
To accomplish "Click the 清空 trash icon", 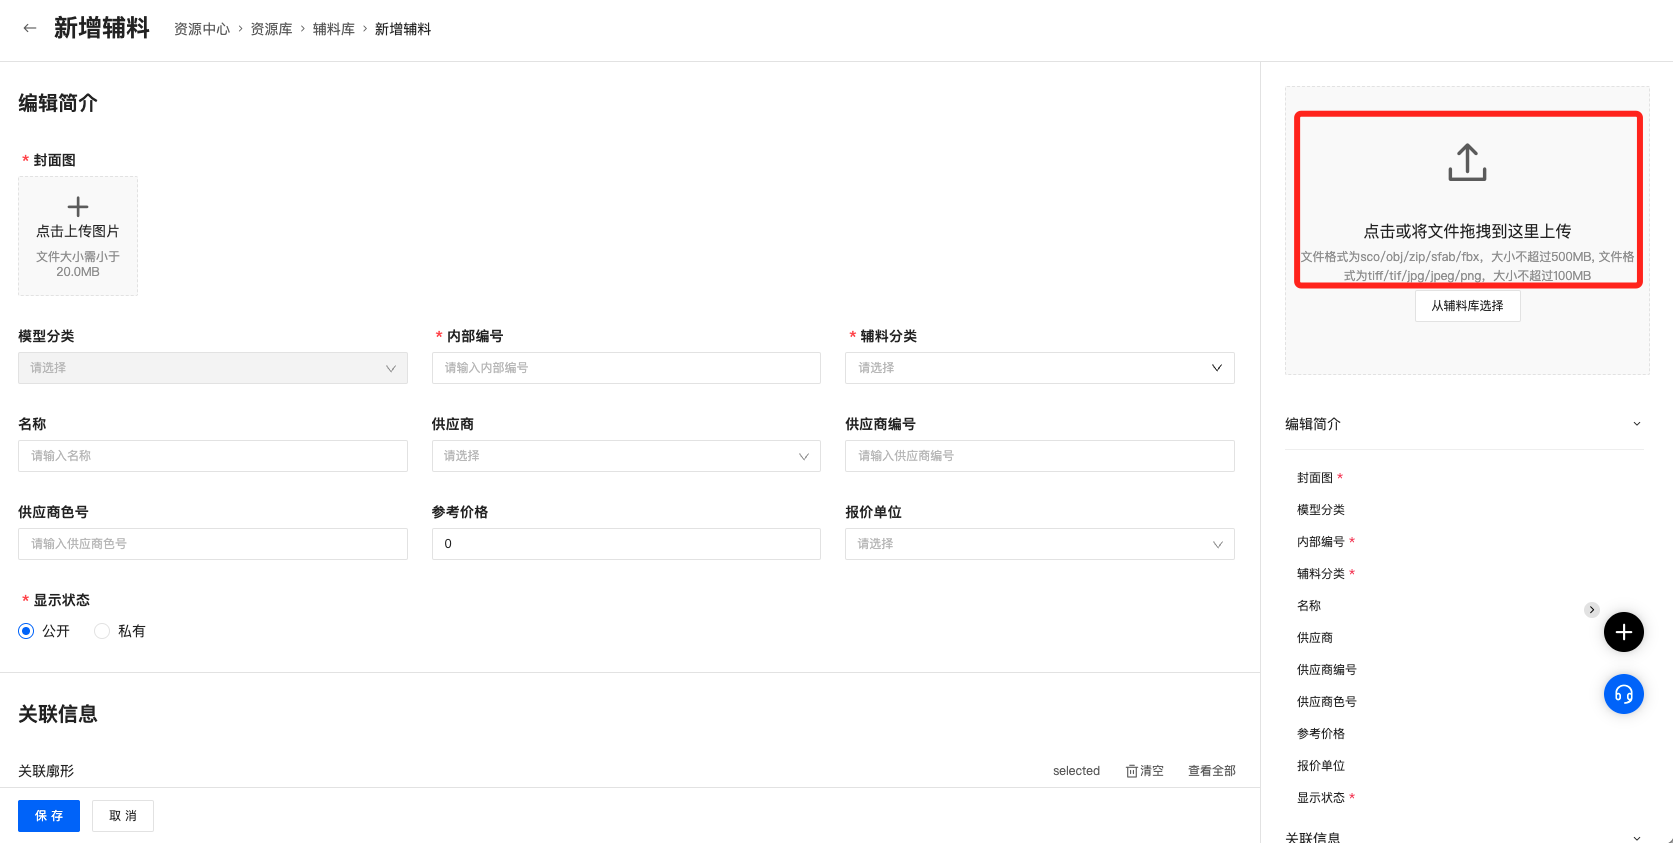I will tap(1132, 771).
